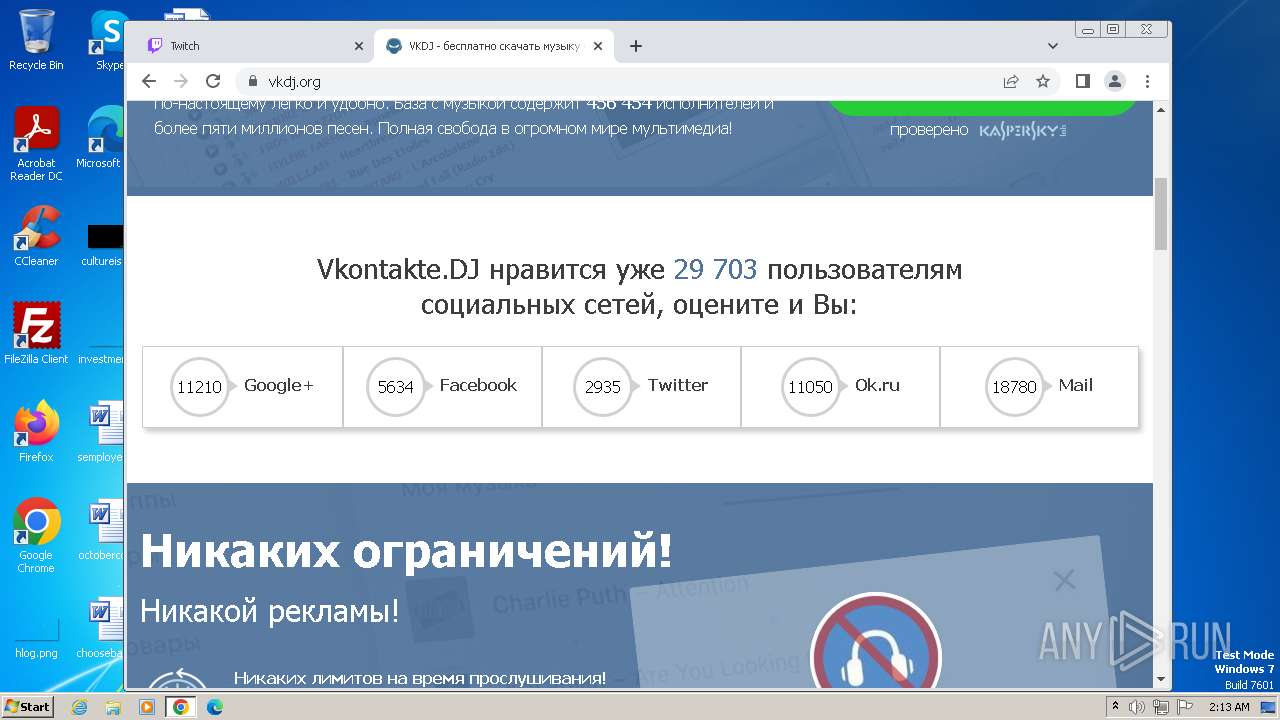The image size is (1280, 720).
Task: Select the VKDJ tab
Action: coord(494,46)
